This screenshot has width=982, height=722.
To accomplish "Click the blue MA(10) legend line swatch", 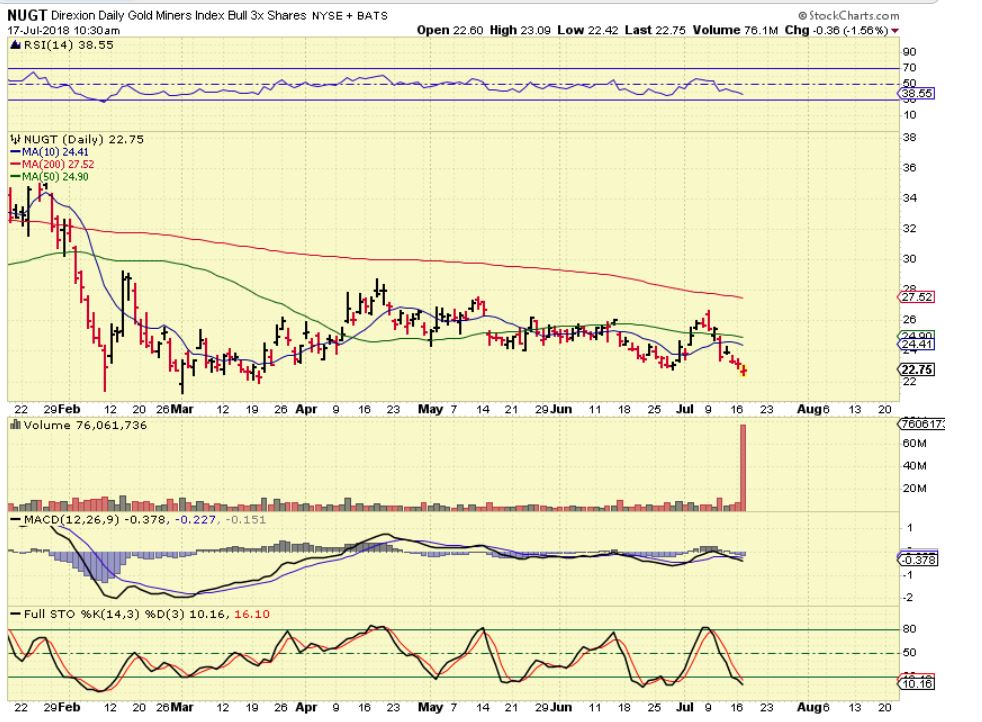I will 15,152.
